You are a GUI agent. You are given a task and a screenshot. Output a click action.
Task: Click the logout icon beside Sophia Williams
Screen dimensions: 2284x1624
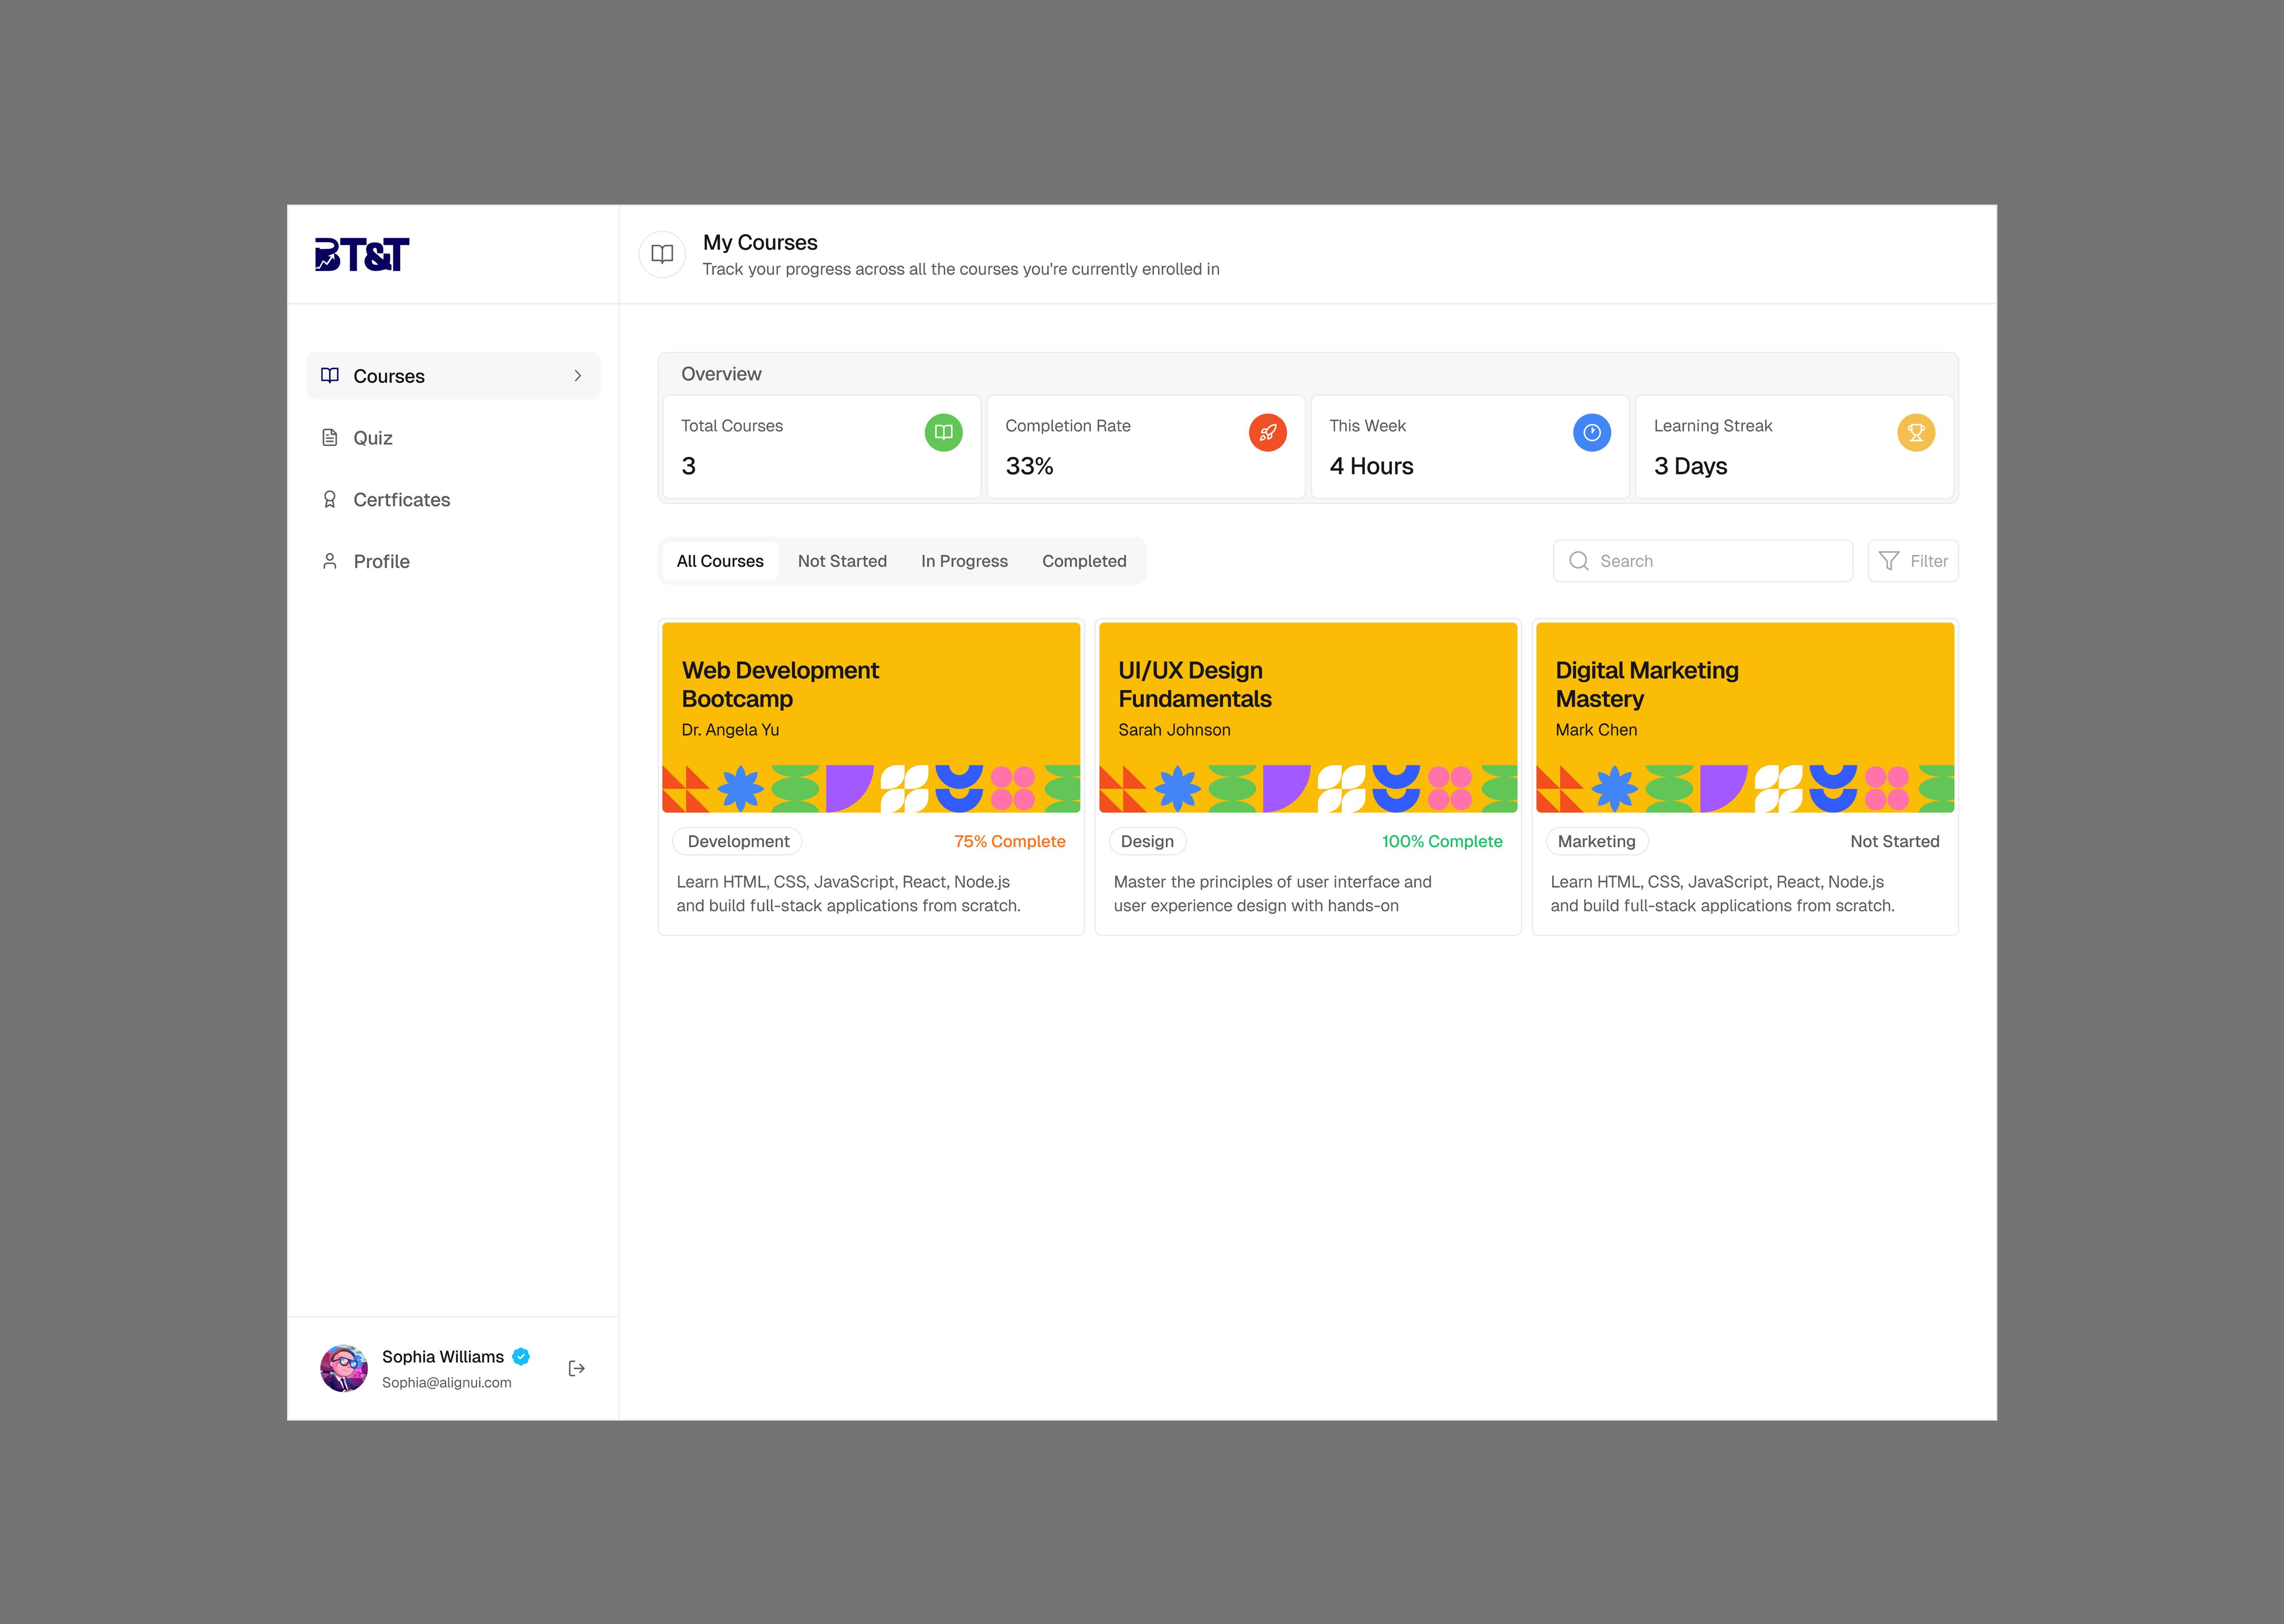click(x=577, y=1368)
